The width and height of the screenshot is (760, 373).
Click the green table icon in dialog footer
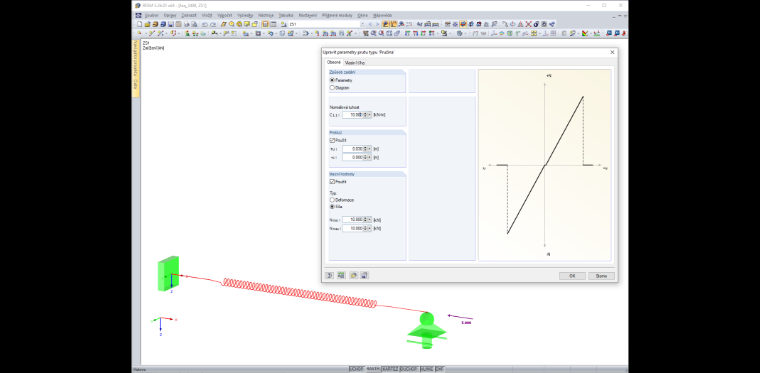(341, 275)
